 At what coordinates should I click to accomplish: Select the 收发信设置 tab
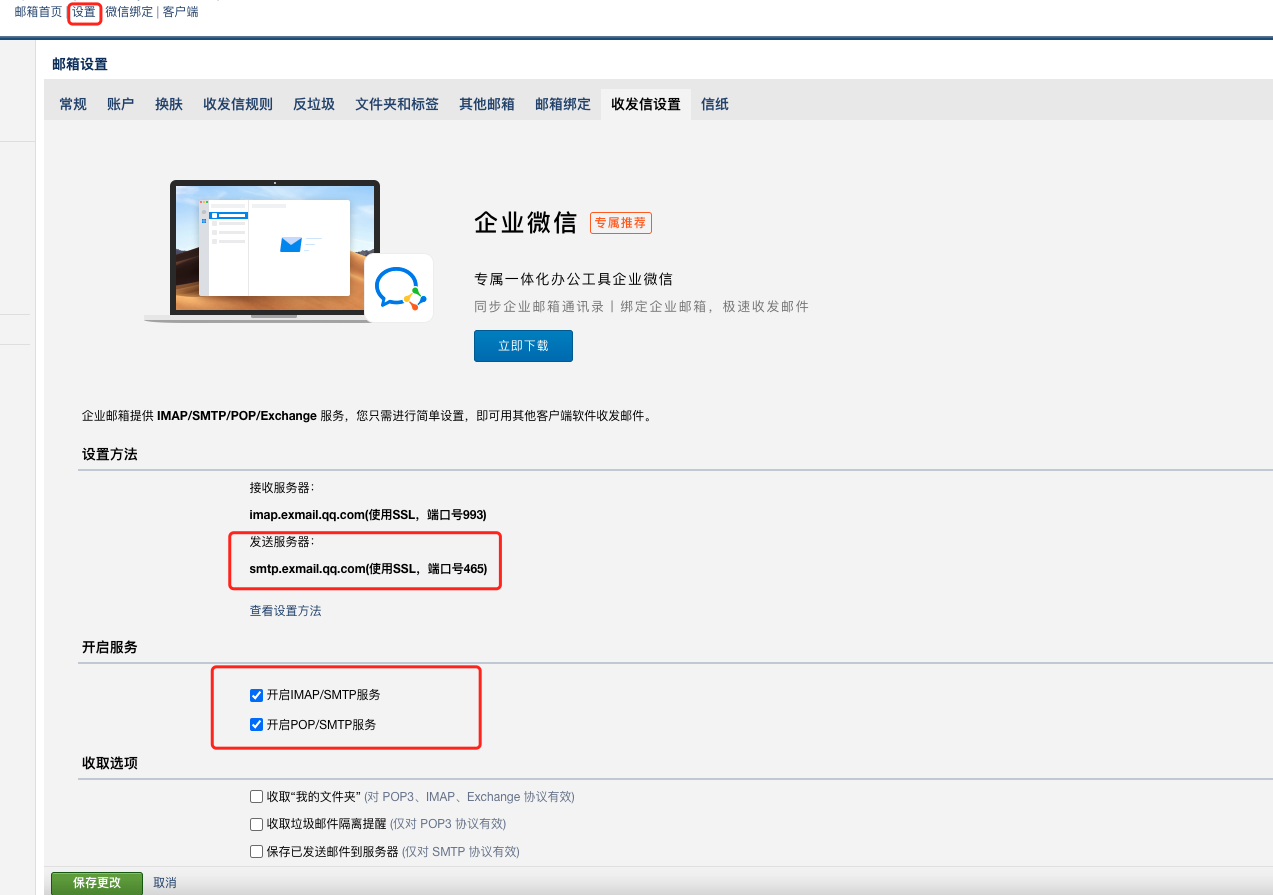[x=646, y=104]
